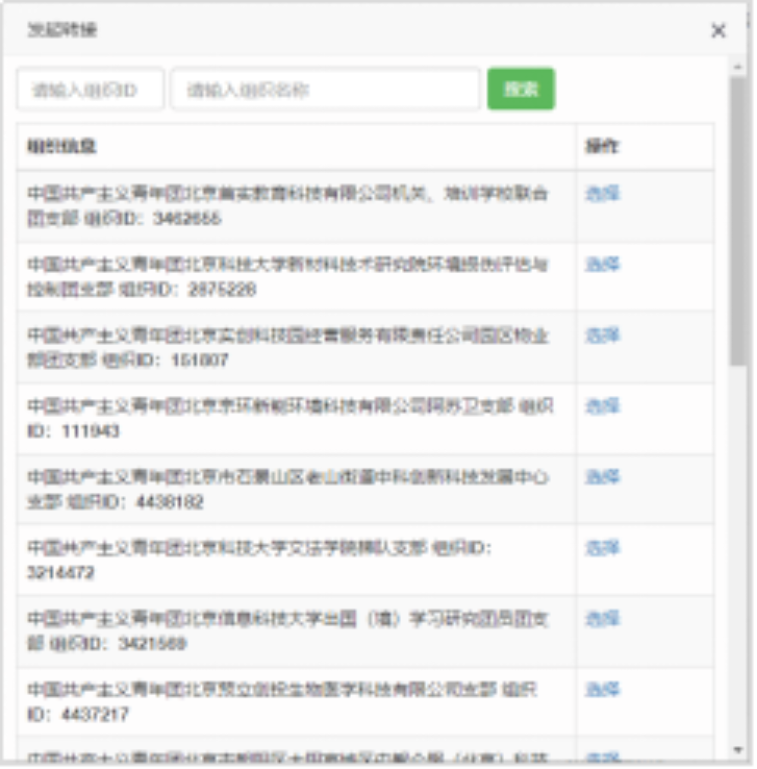Viewport: 757px width, 769px height.
Task: Click the organization ID input field
Action: [90, 90]
